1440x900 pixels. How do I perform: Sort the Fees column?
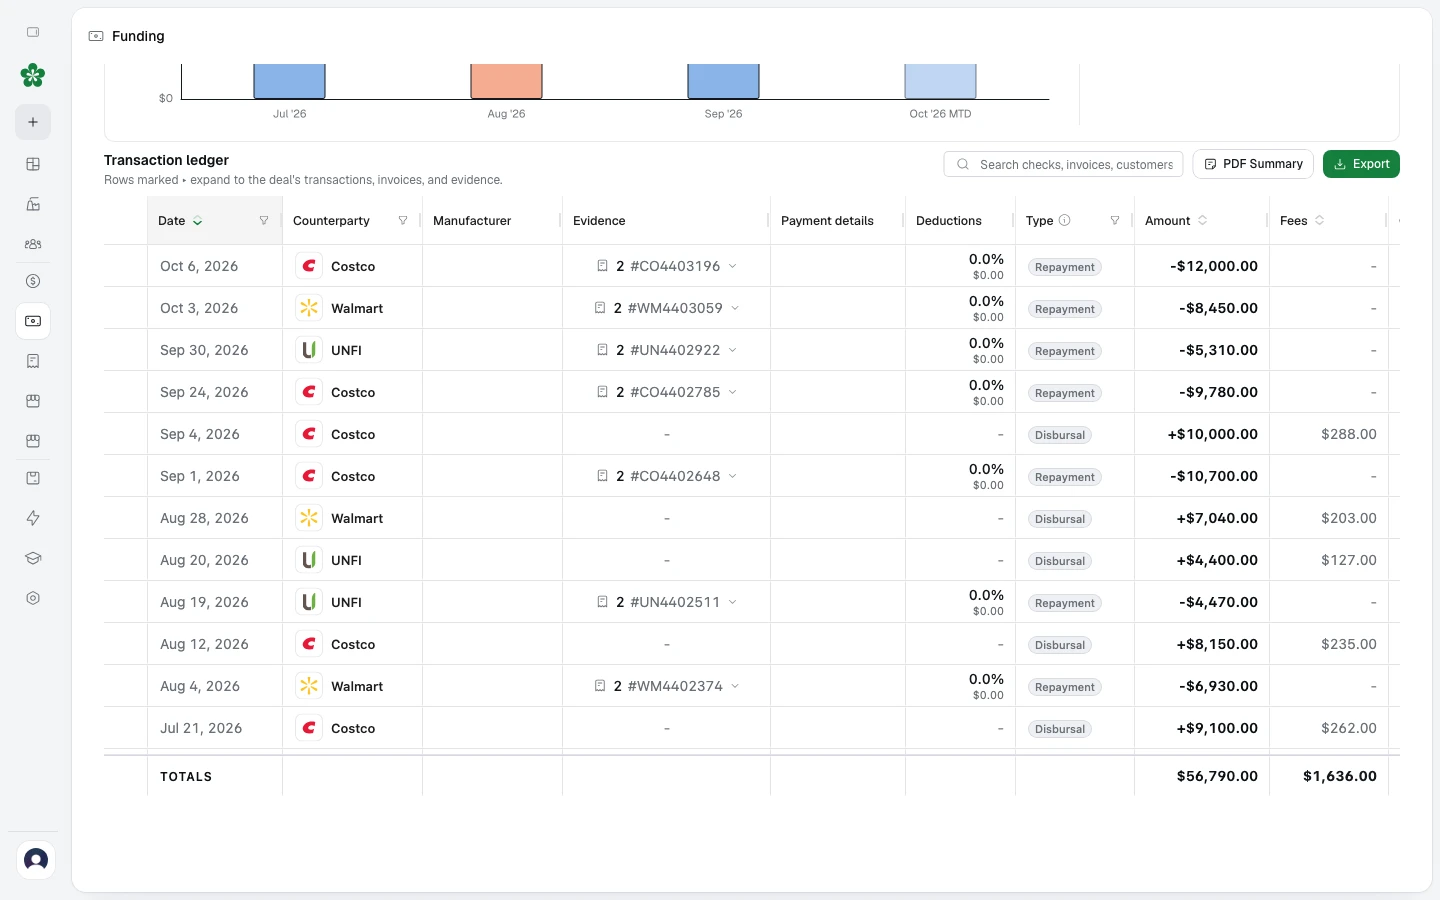pos(1320,221)
